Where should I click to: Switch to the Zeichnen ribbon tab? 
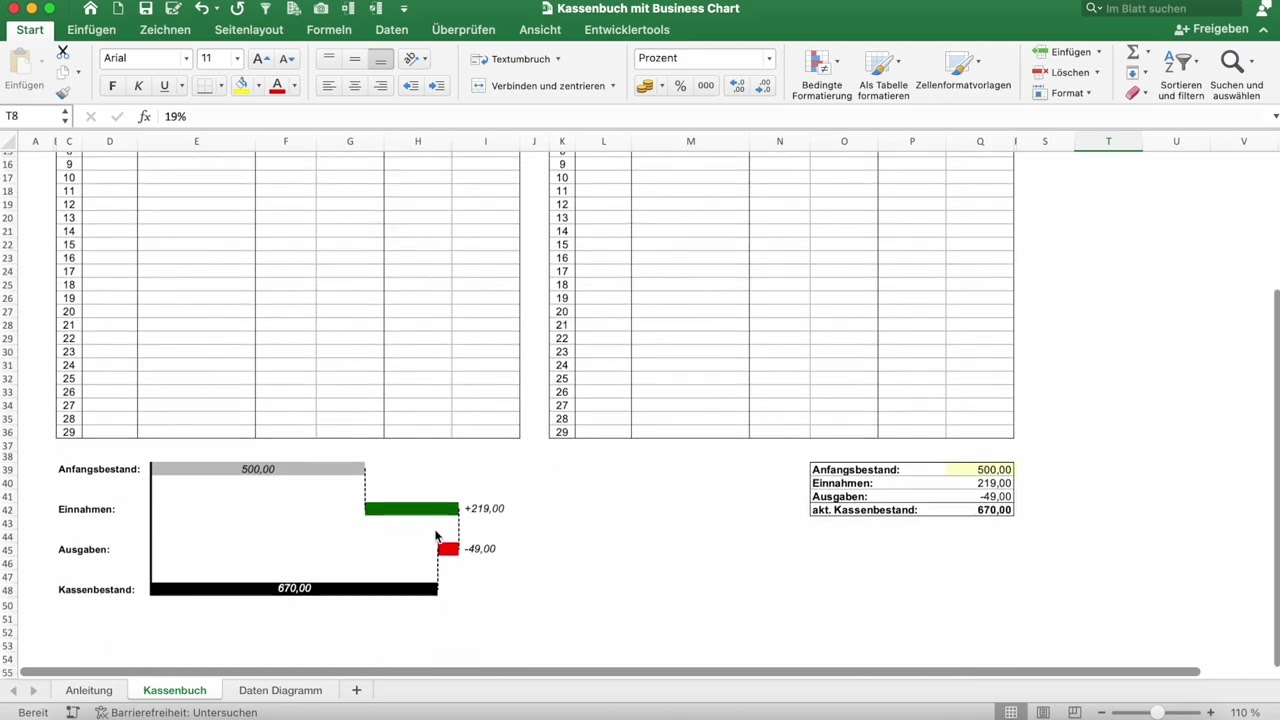(x=165, y=30)
